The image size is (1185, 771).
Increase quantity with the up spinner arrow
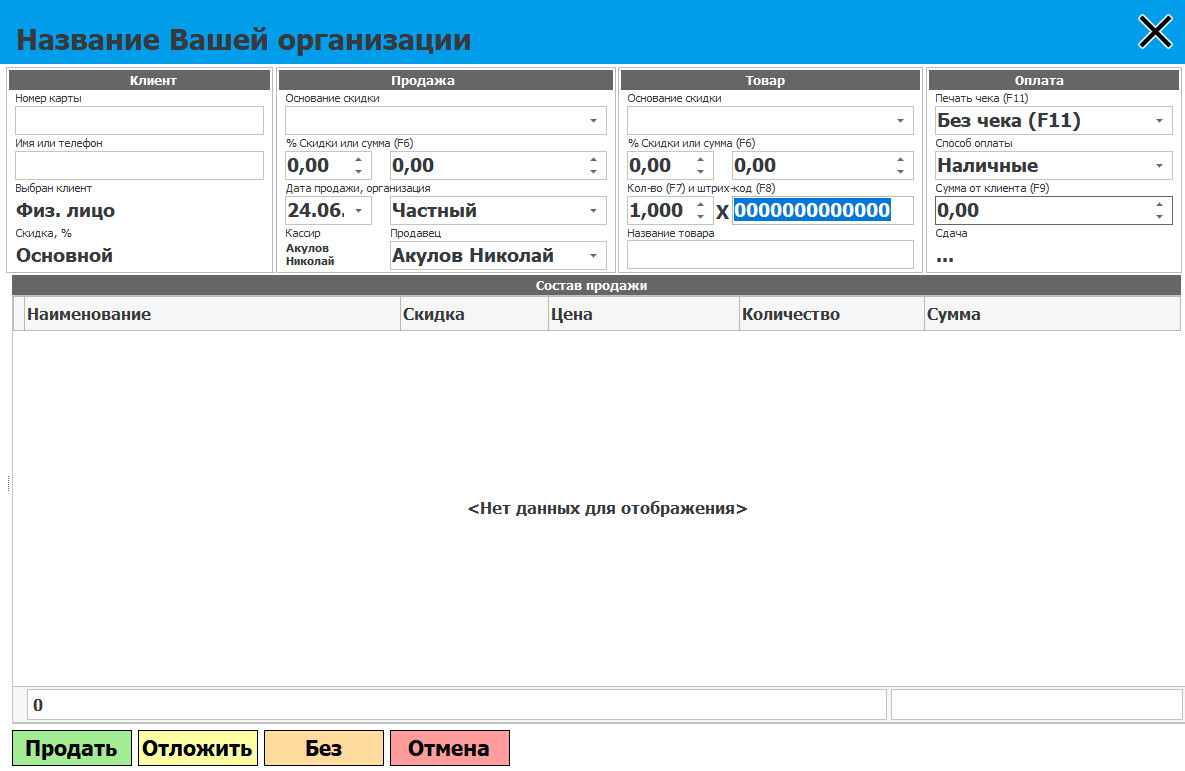(700, 204)
